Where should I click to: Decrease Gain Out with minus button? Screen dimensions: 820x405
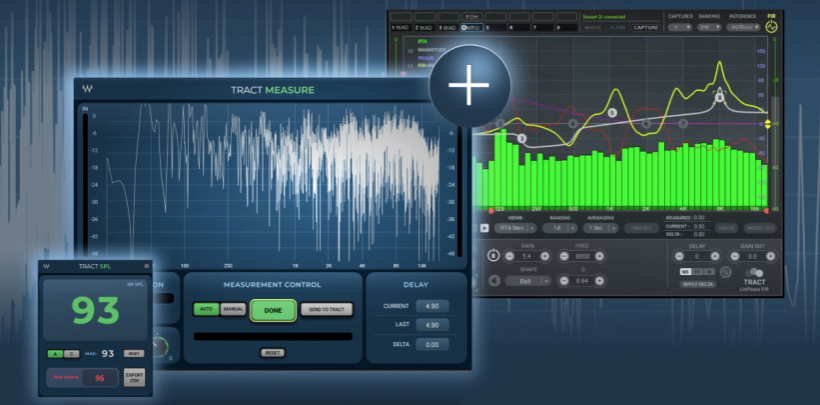(735, 256)
